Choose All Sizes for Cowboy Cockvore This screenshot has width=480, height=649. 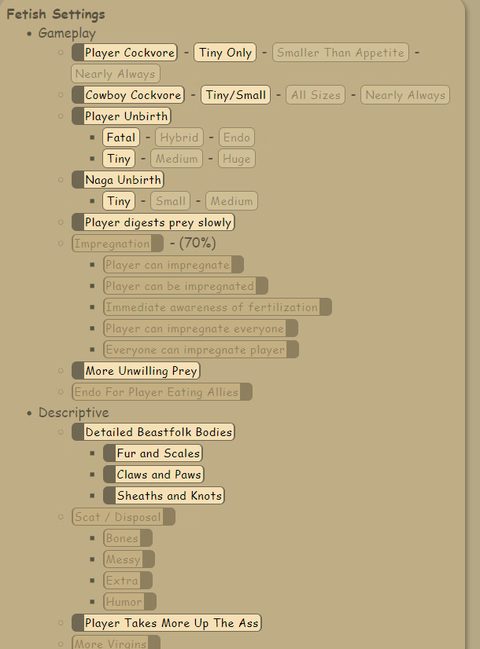click(x=315, y=95)
